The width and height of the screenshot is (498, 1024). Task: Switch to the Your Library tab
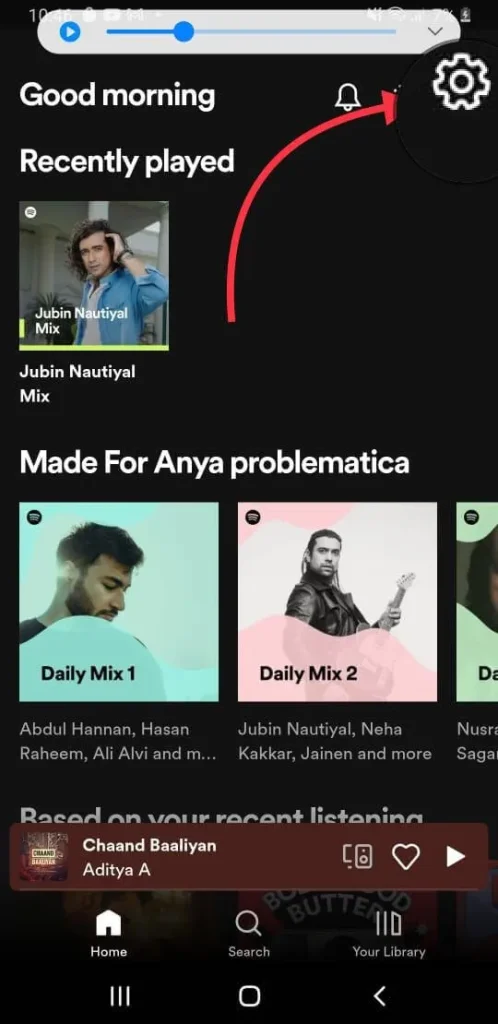point(389,934)
